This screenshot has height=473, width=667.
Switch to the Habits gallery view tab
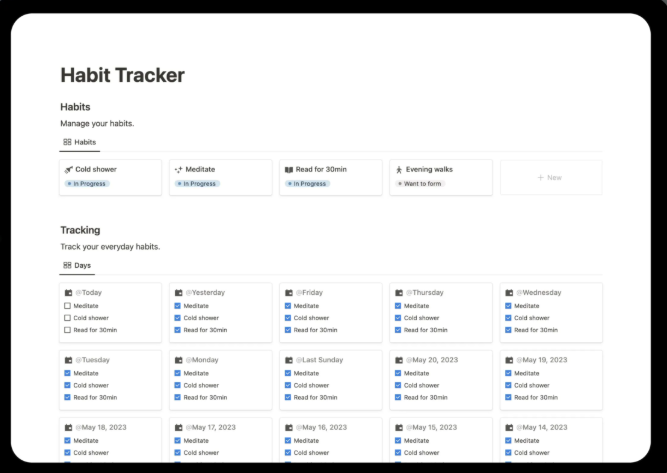[80, 143]
